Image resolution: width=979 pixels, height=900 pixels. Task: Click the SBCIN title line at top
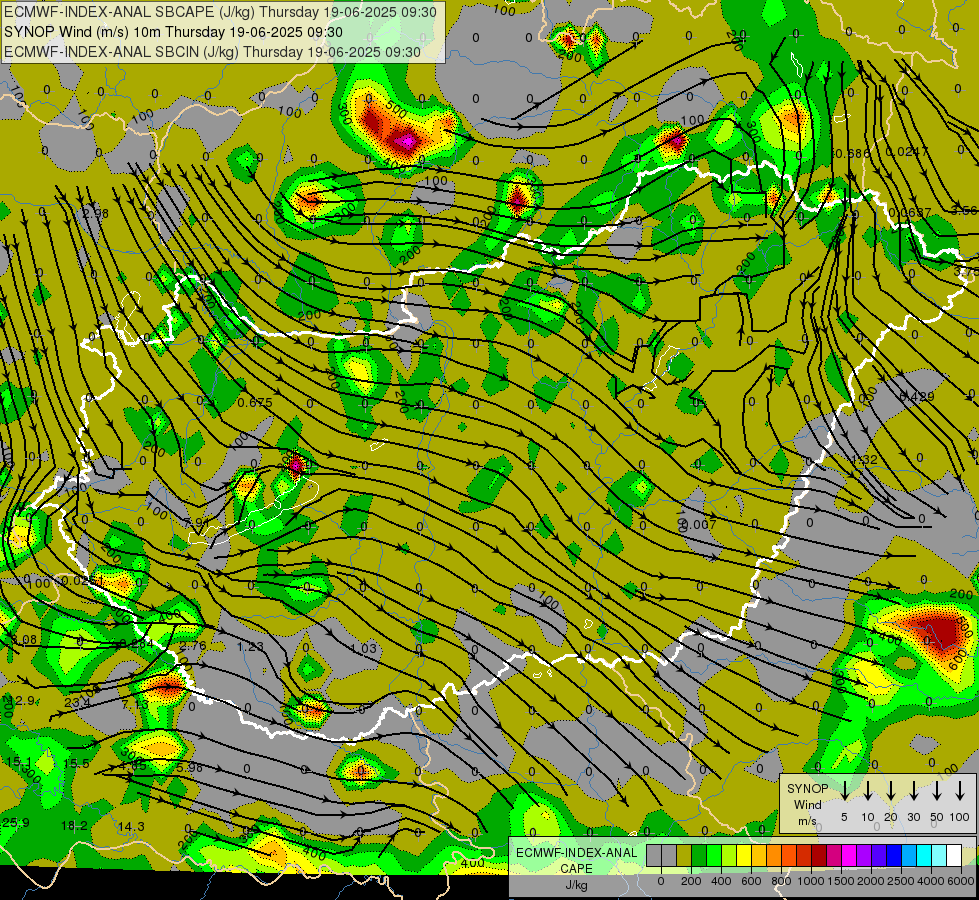212,52
